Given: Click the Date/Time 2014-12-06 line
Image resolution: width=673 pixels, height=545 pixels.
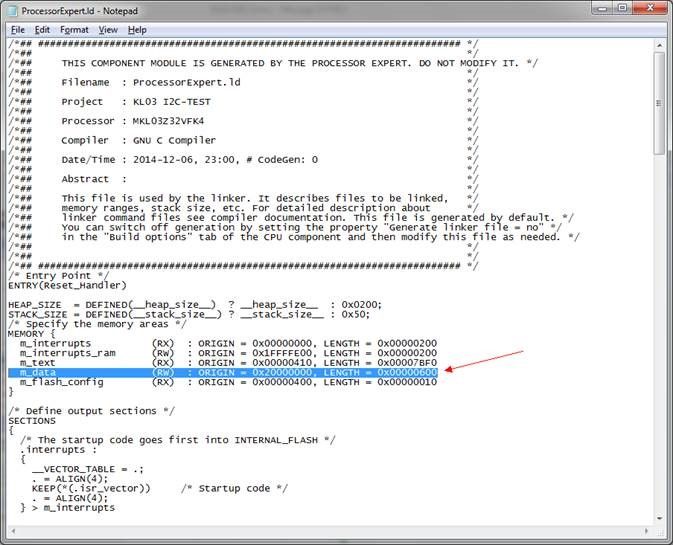Looking at the screenshot, I should (x=190, y=160).
